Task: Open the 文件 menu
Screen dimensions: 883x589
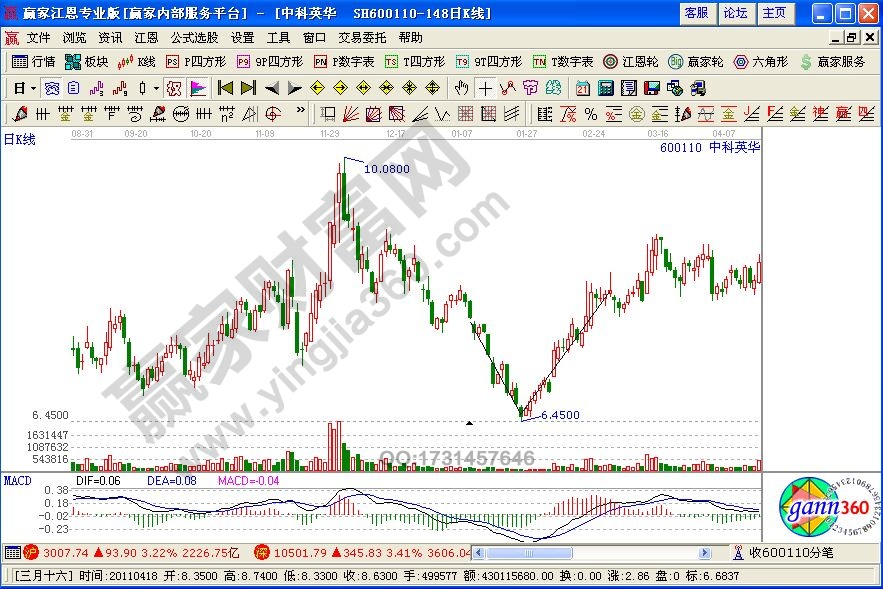Action: (x=38, y=38)
